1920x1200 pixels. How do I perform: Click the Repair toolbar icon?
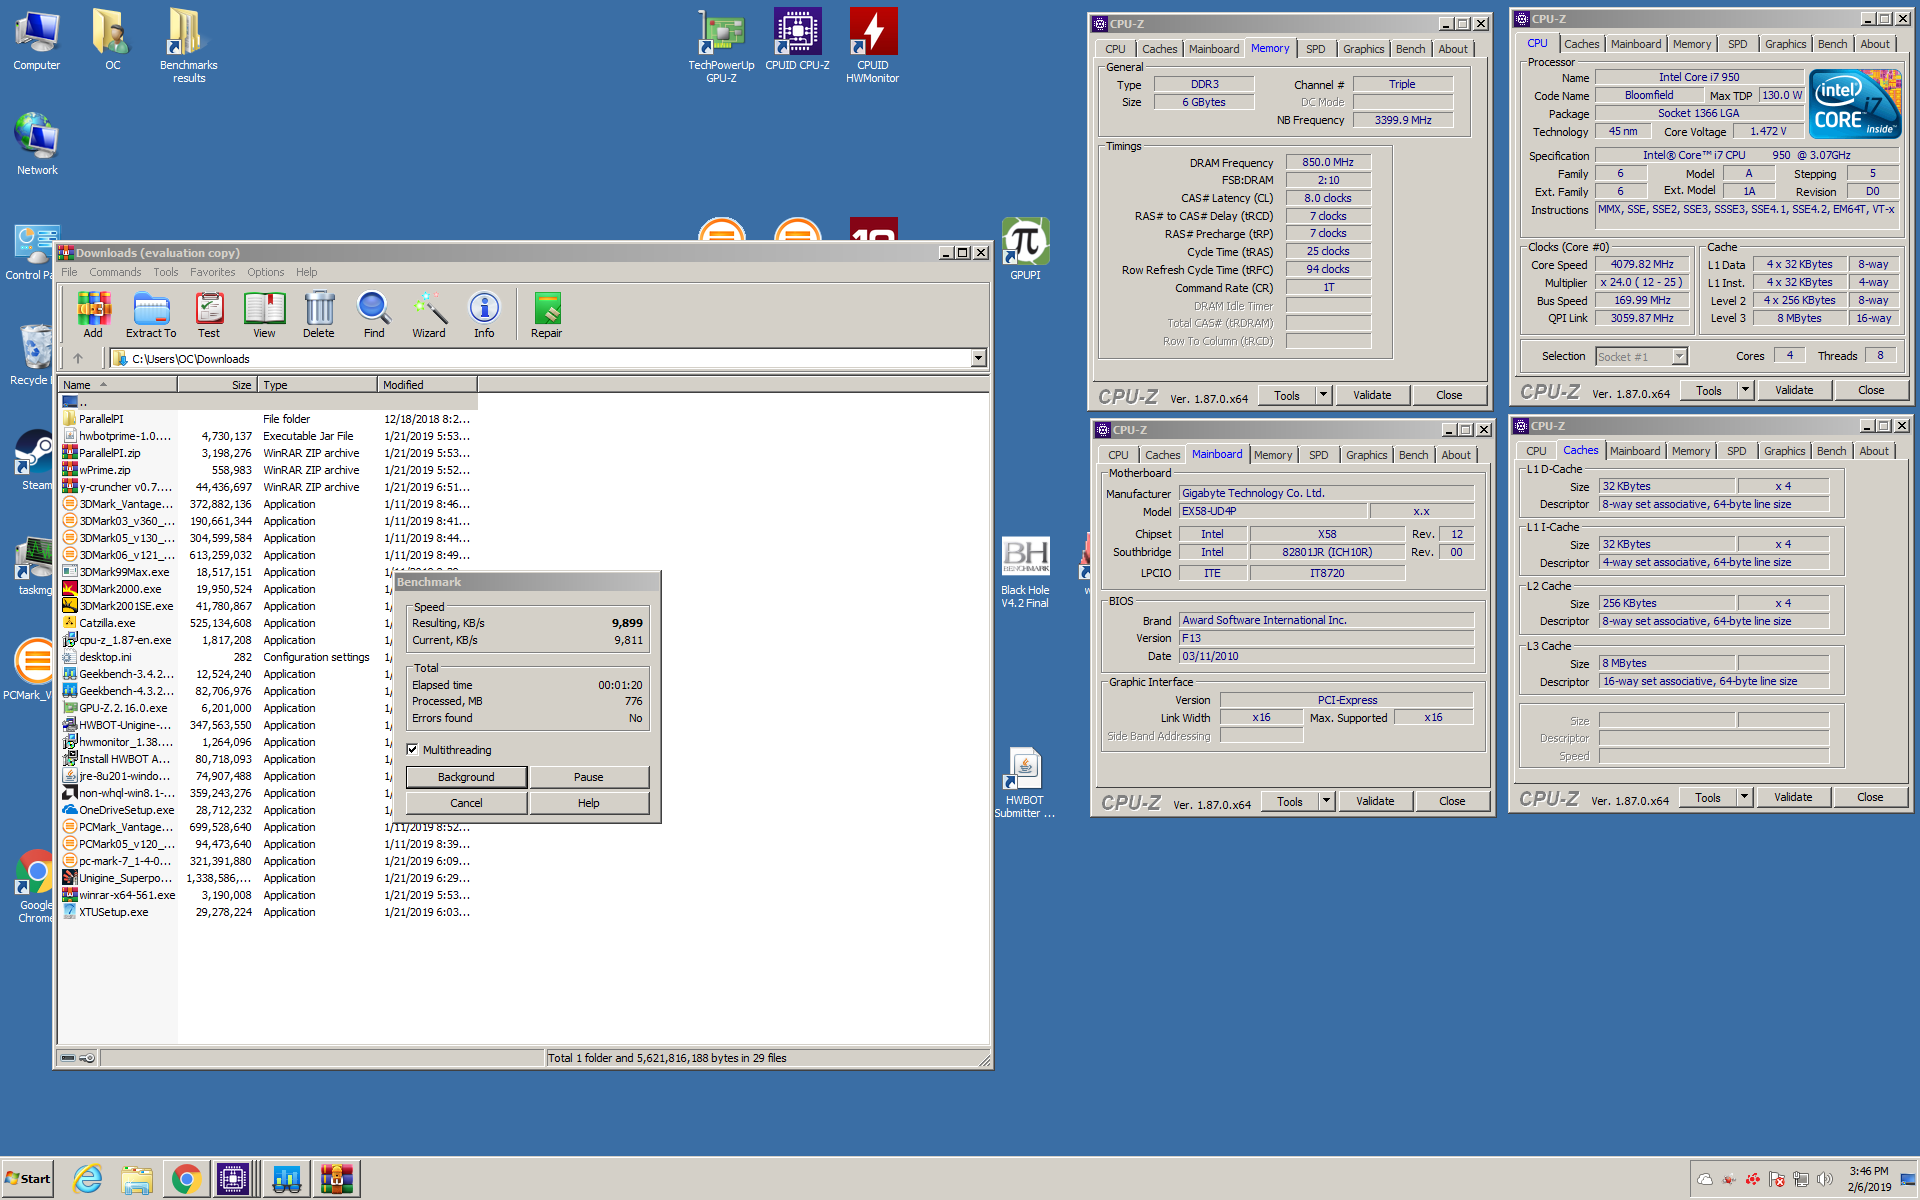tap(546, 315)
